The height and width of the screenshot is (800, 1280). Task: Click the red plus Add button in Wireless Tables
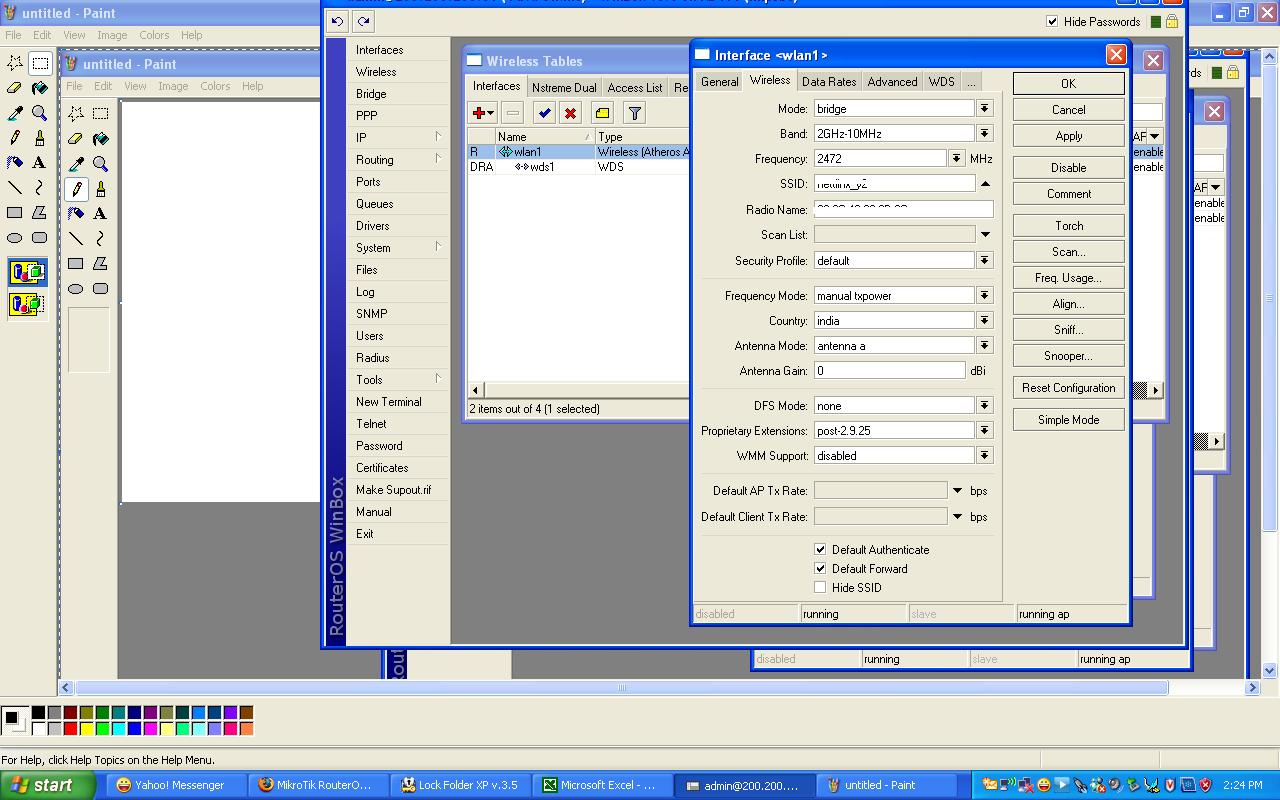click(x=479, y=113)
